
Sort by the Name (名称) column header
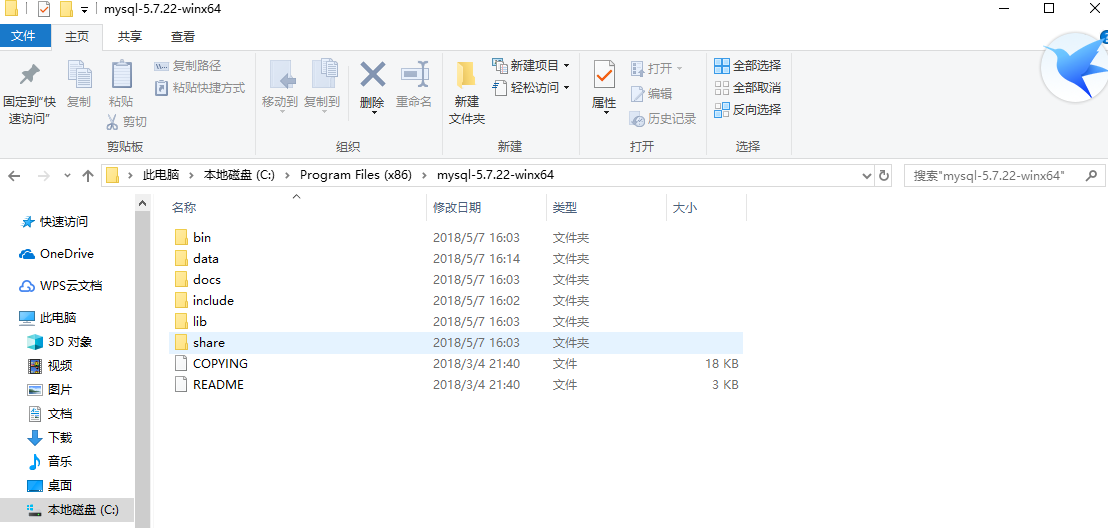(184, 208)
